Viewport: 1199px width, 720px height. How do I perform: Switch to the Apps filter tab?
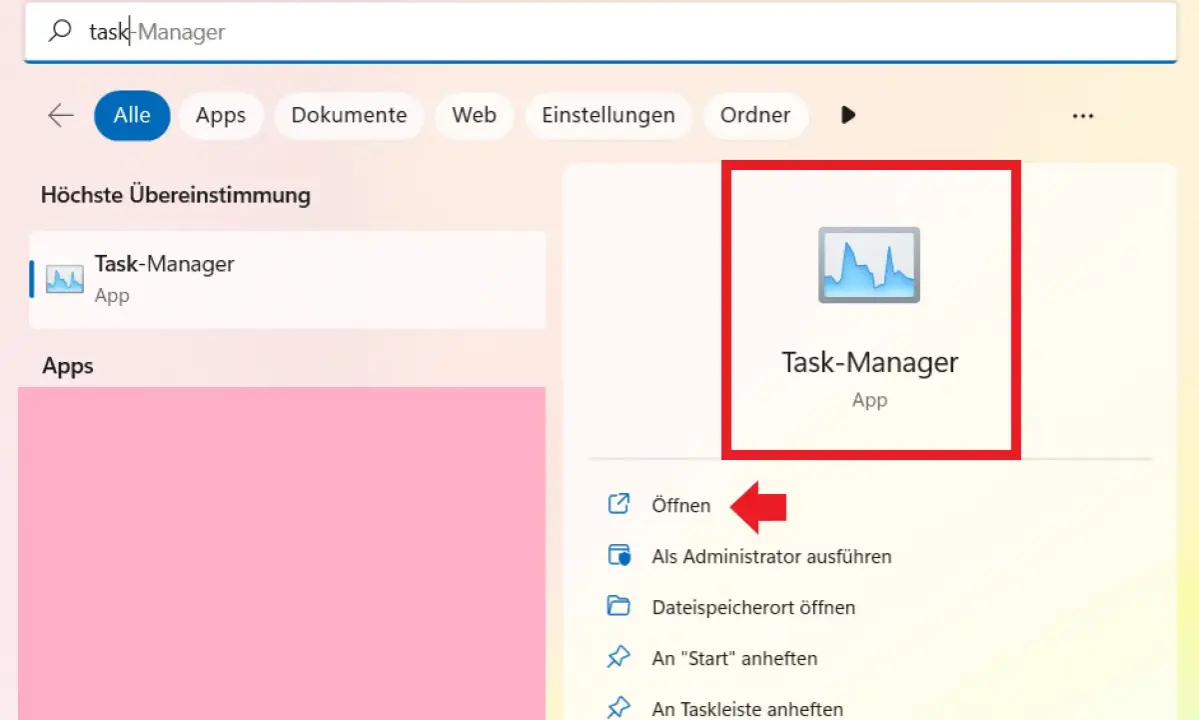(220, 115)
